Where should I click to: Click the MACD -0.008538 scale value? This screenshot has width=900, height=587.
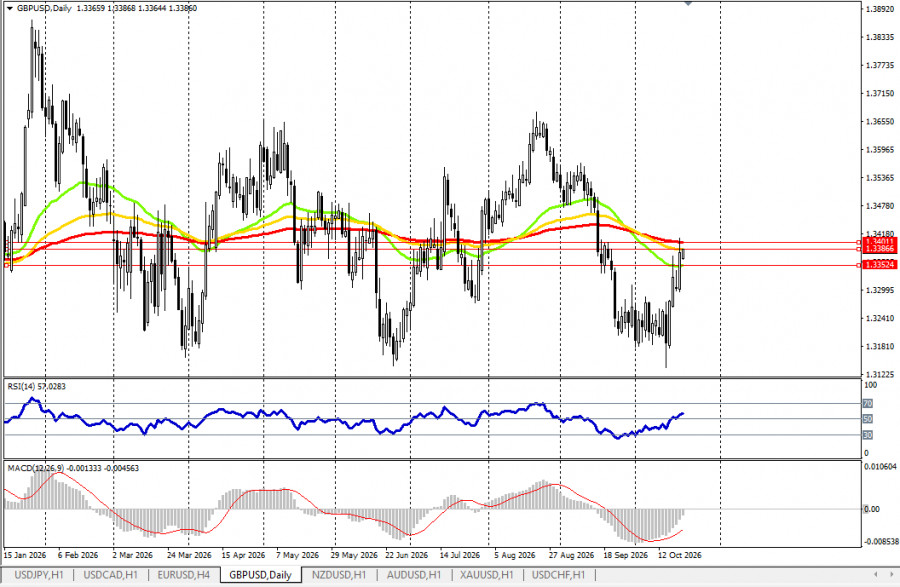(x=880, y=541)
